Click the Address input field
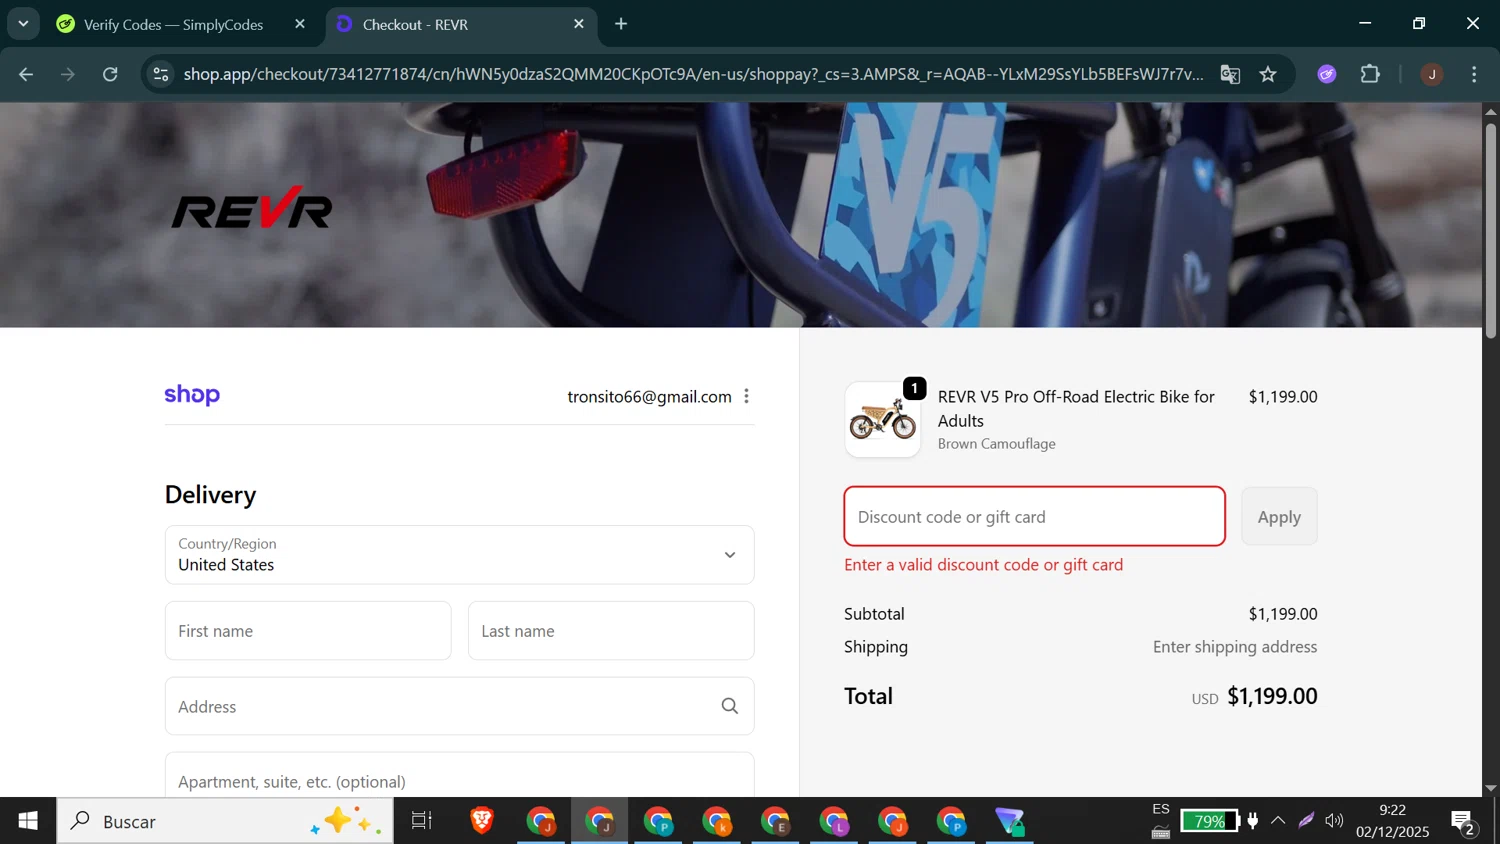The width and height of the screenshot is (1500, 844). [459, 706]
